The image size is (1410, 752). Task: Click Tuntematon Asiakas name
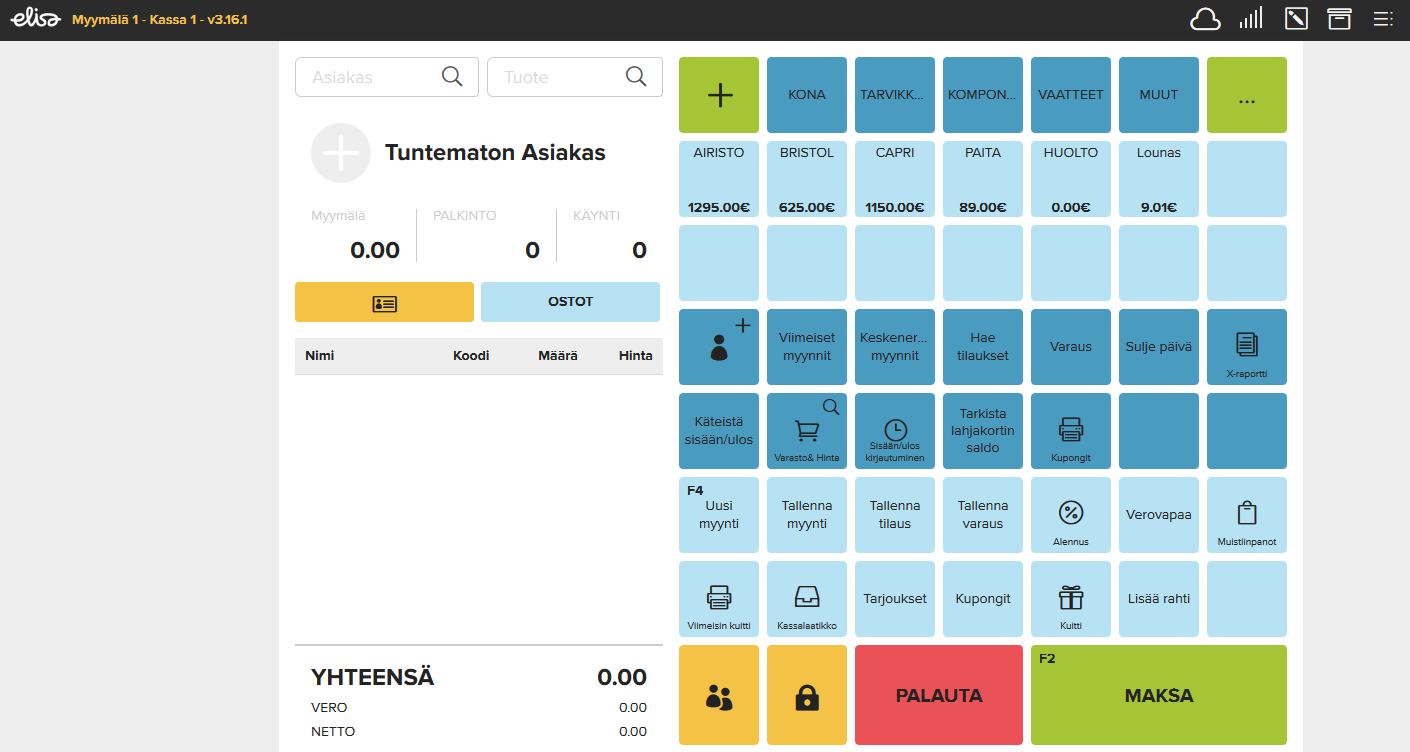(495, 153)
